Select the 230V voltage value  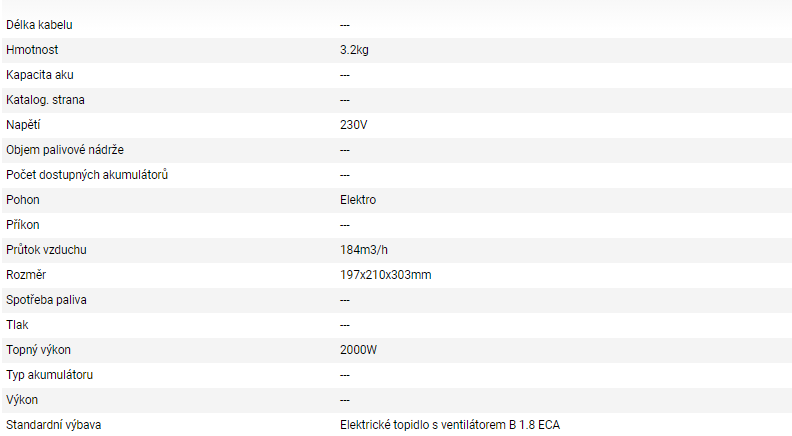[x=354, y=124]
